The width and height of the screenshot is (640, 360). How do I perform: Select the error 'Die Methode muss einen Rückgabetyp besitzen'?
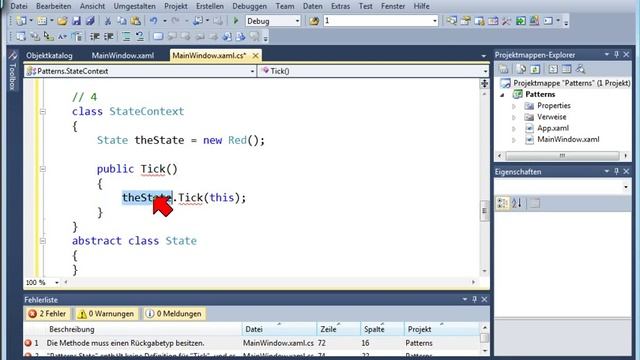tap(125, 343)
